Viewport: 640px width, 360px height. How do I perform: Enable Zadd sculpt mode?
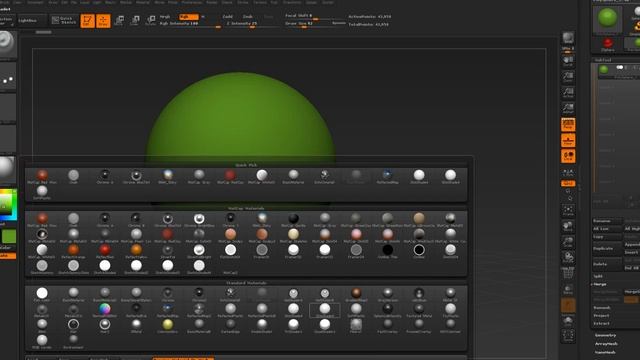coord(228,17)
